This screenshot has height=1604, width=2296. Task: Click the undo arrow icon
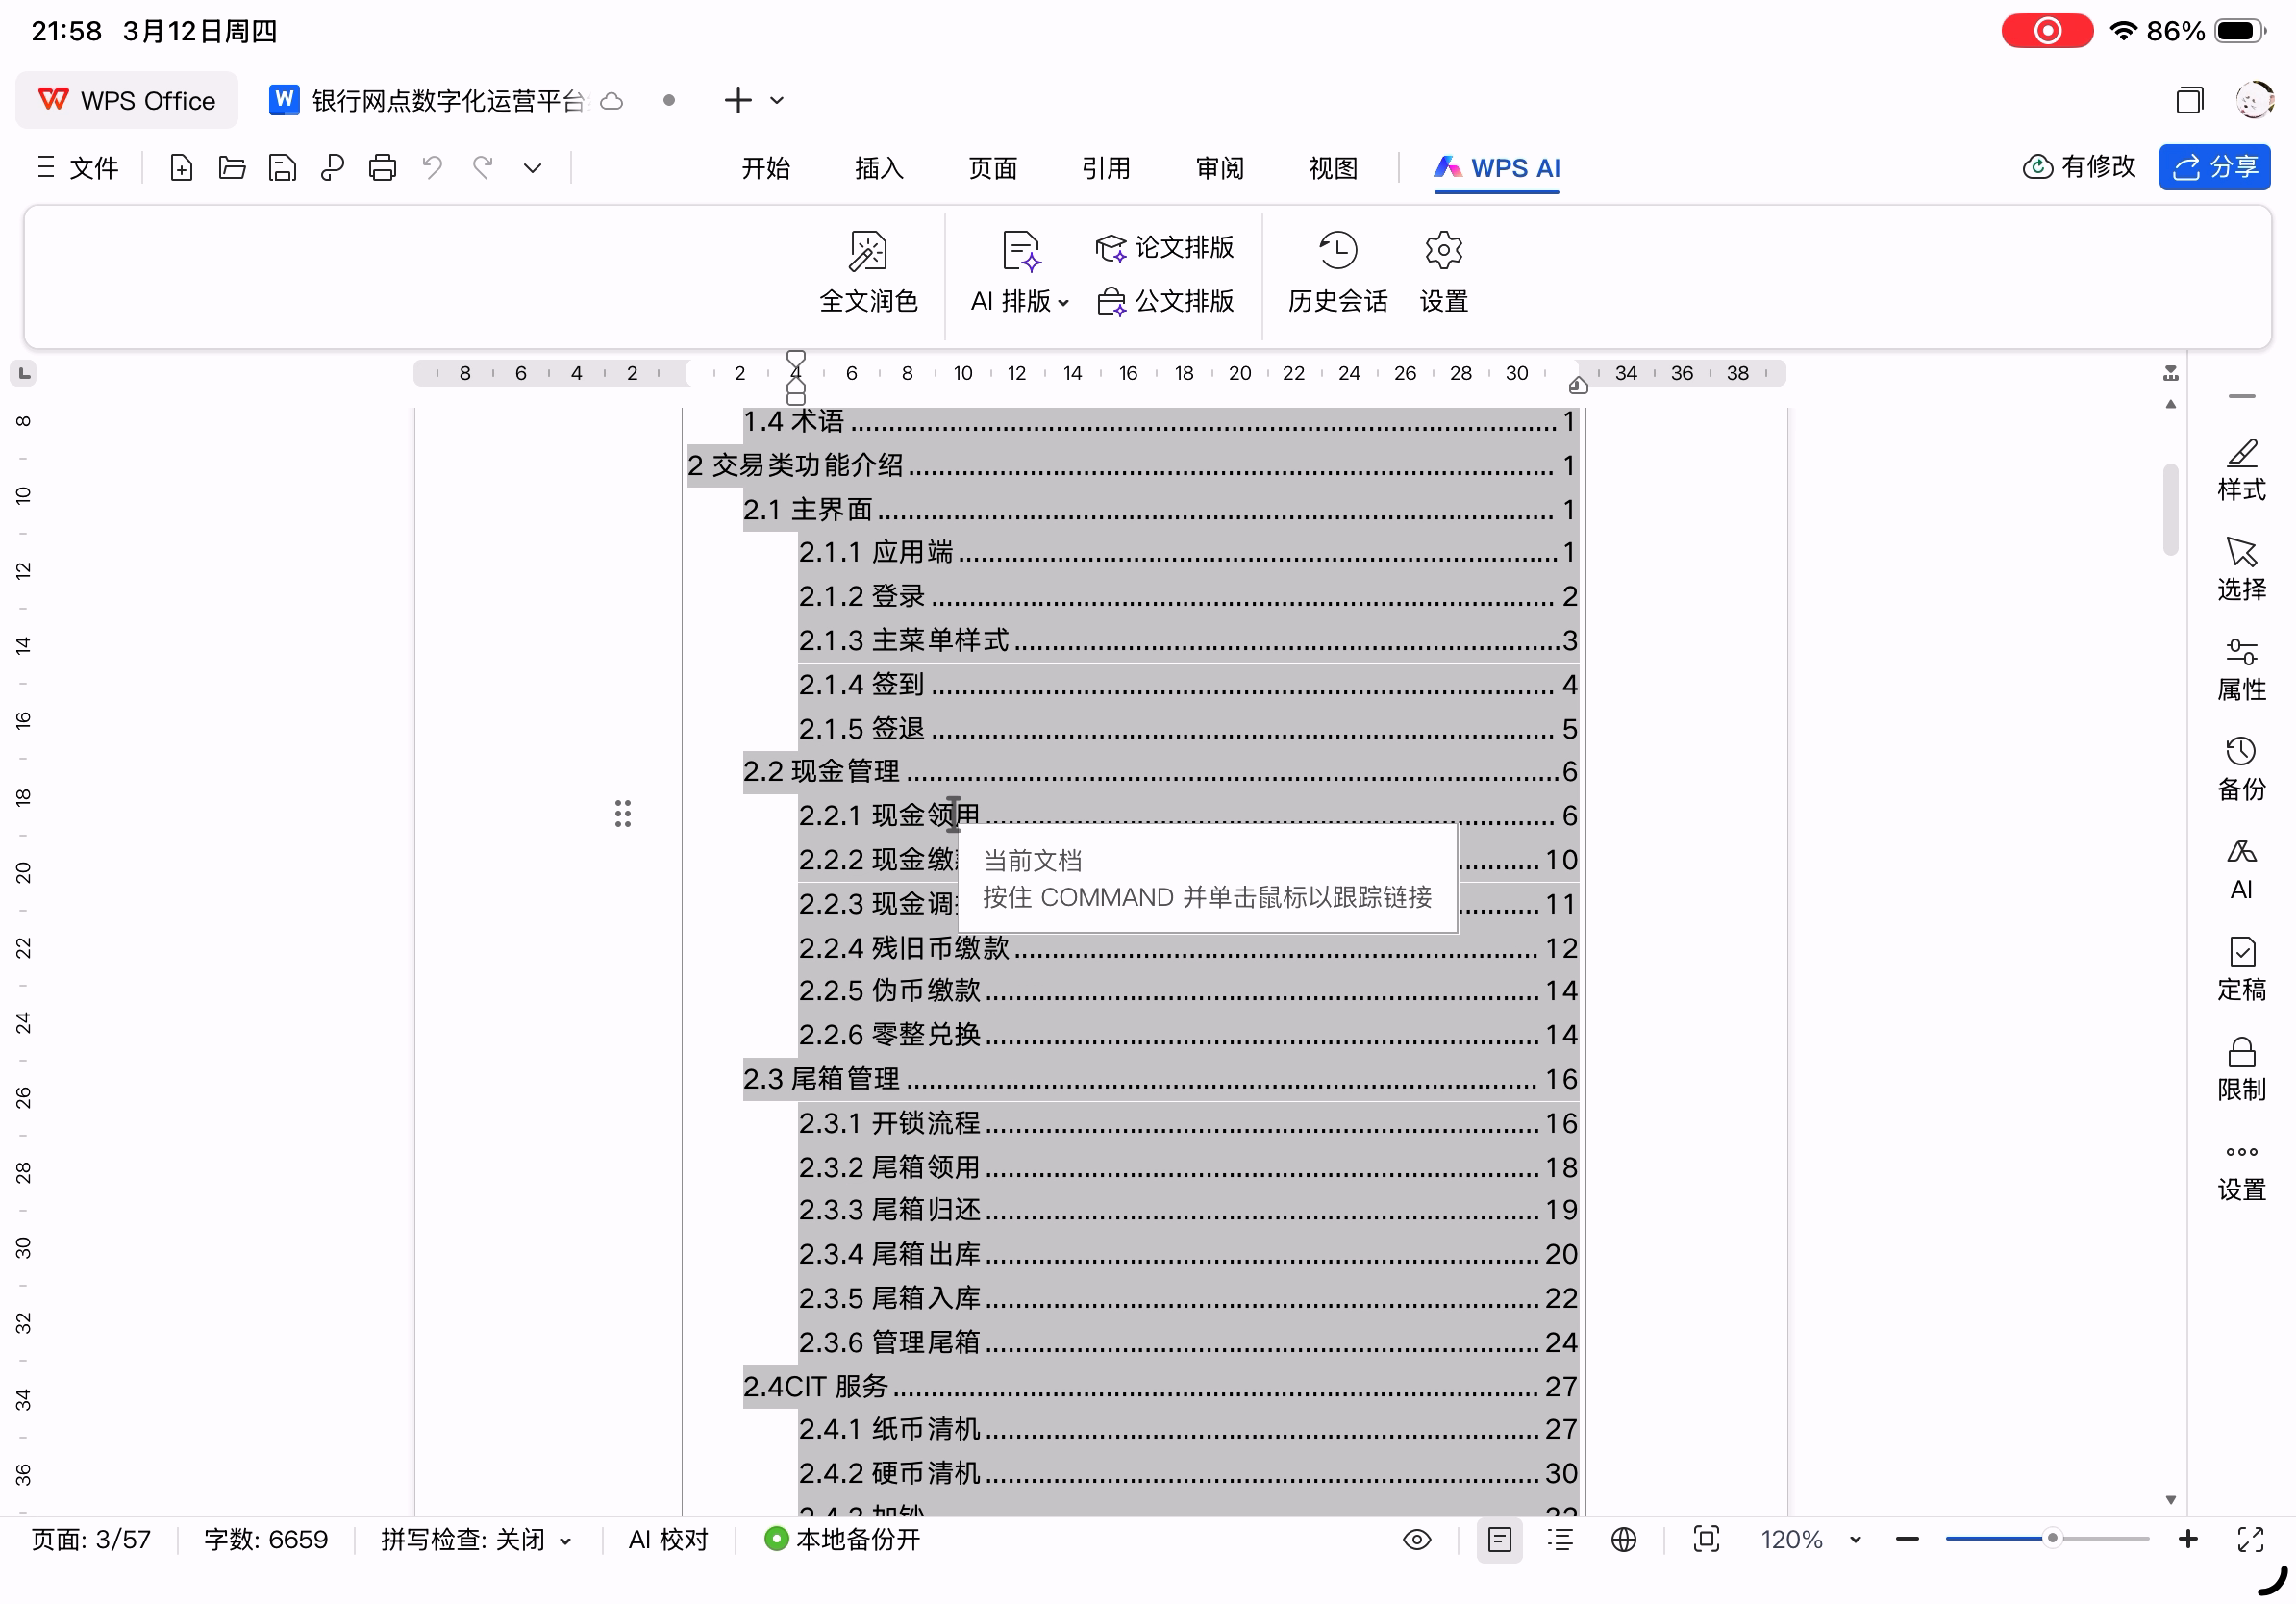point(432,167)
